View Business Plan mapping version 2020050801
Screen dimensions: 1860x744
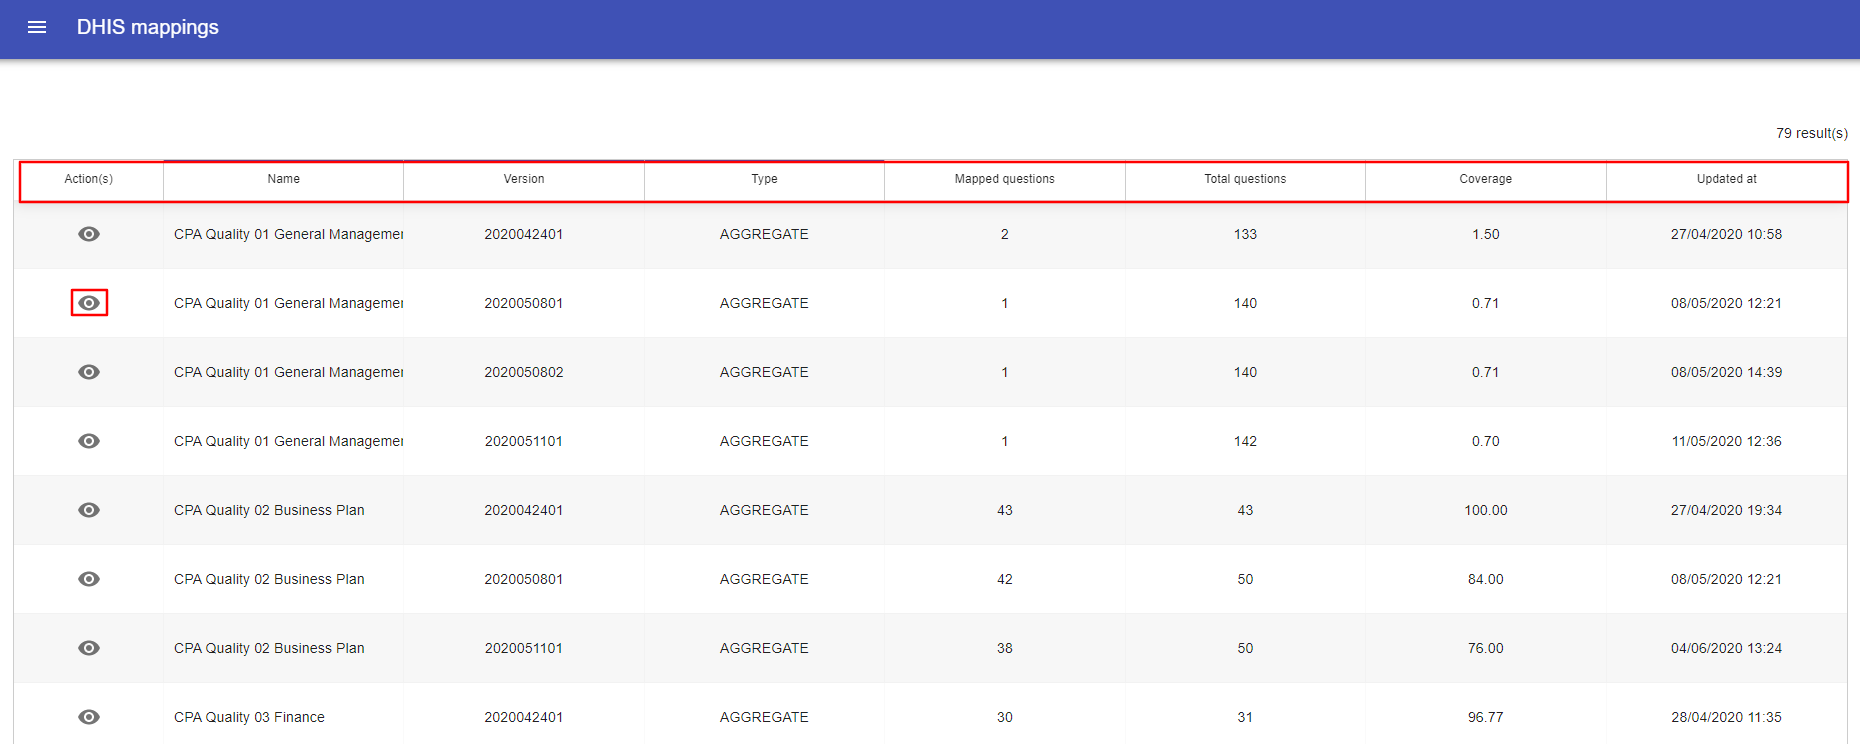tap(89, 579)
